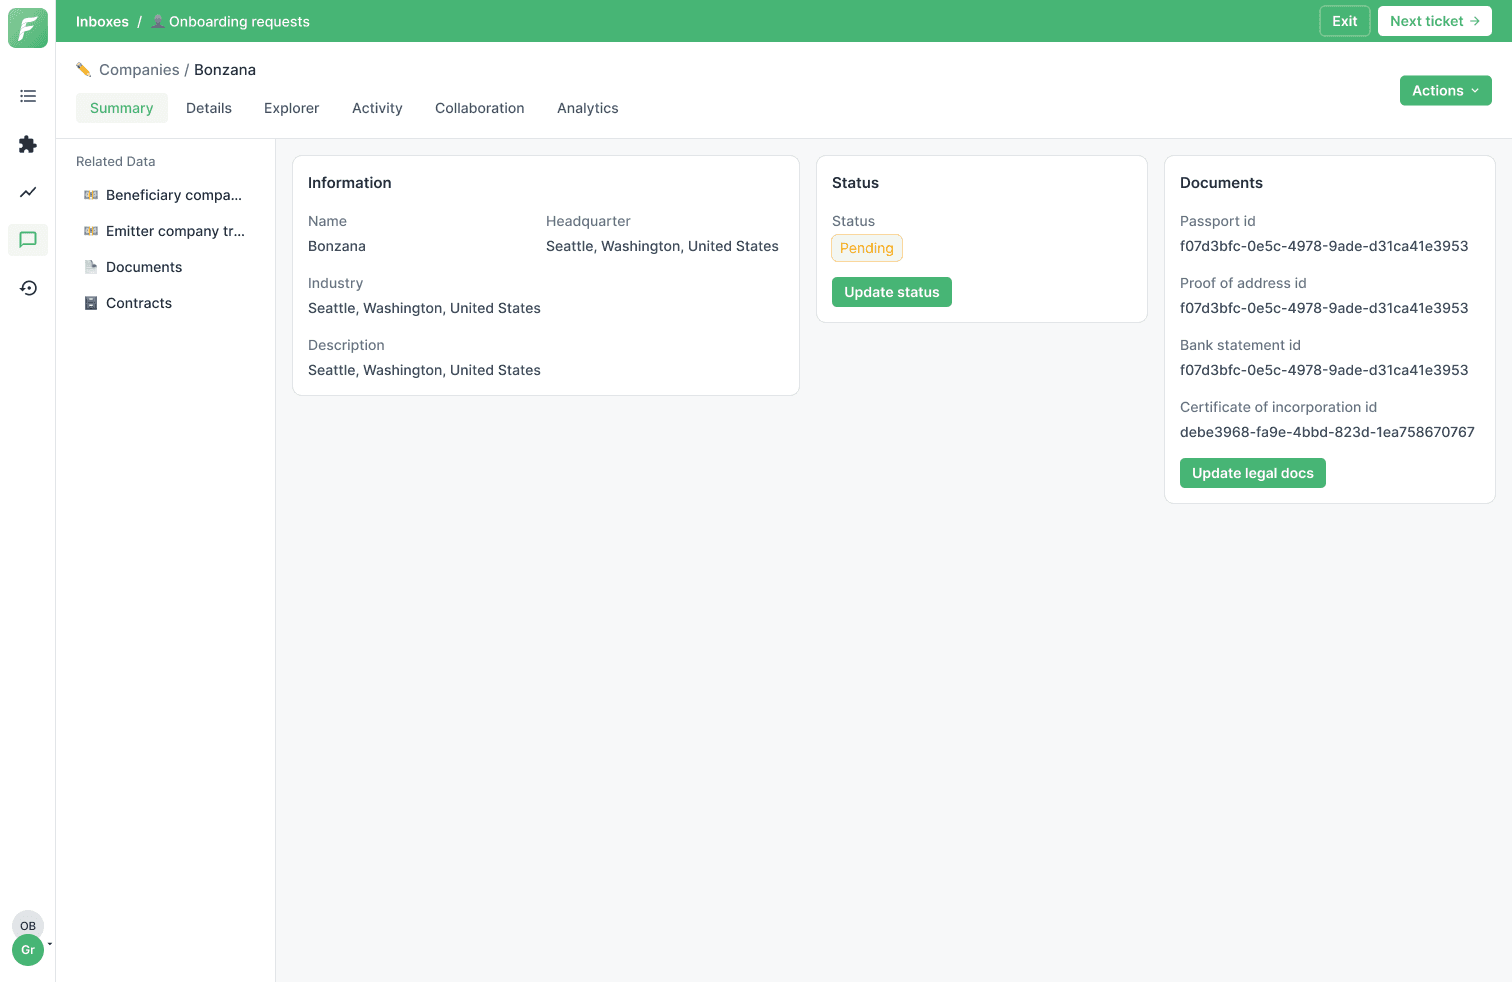The image size is (1512, 982).
Task: Click the Certificate of incorporation id value
Action: [x=1327, y=432]
